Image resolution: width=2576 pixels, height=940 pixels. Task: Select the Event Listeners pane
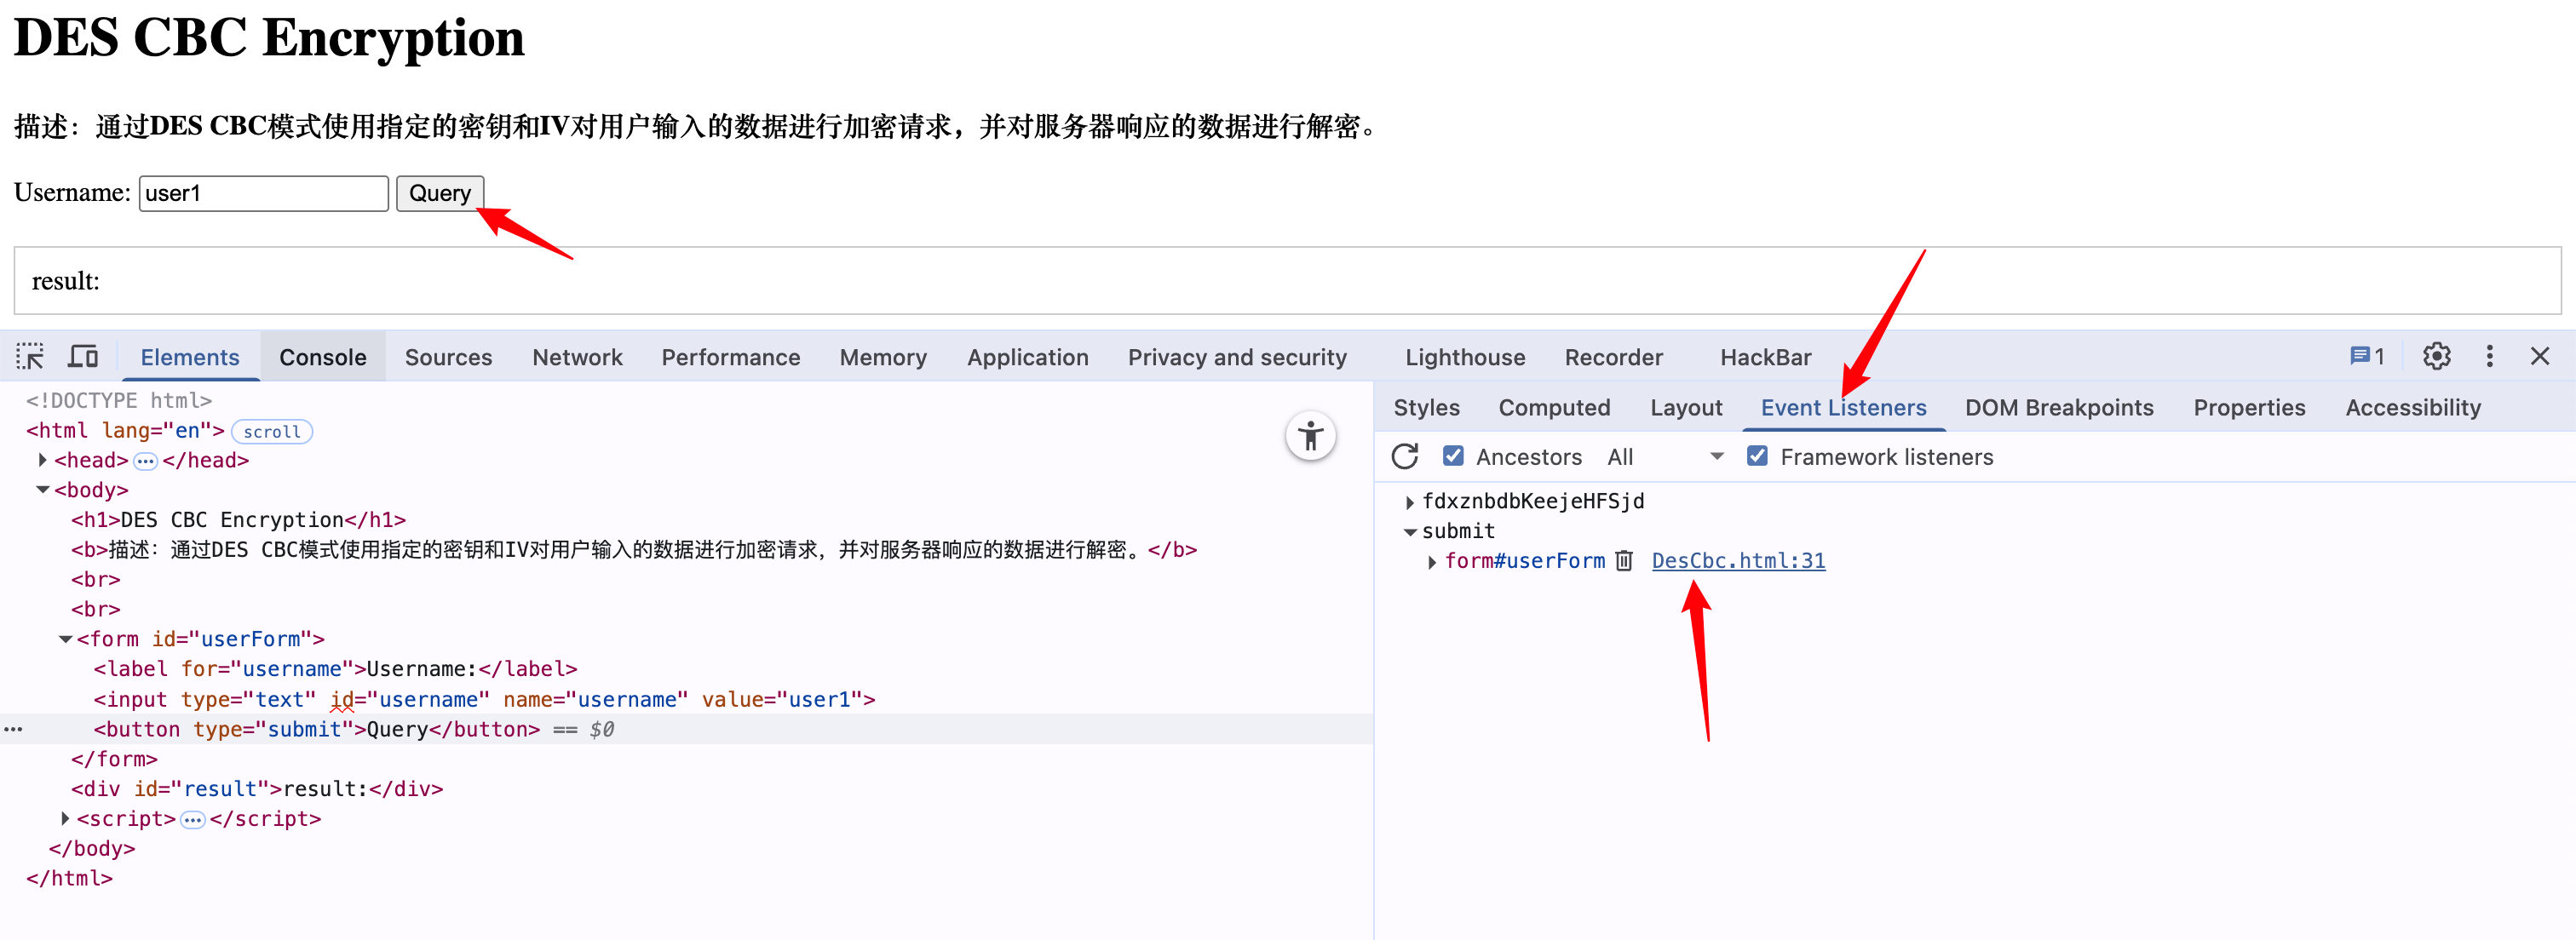click(1843, 408)
